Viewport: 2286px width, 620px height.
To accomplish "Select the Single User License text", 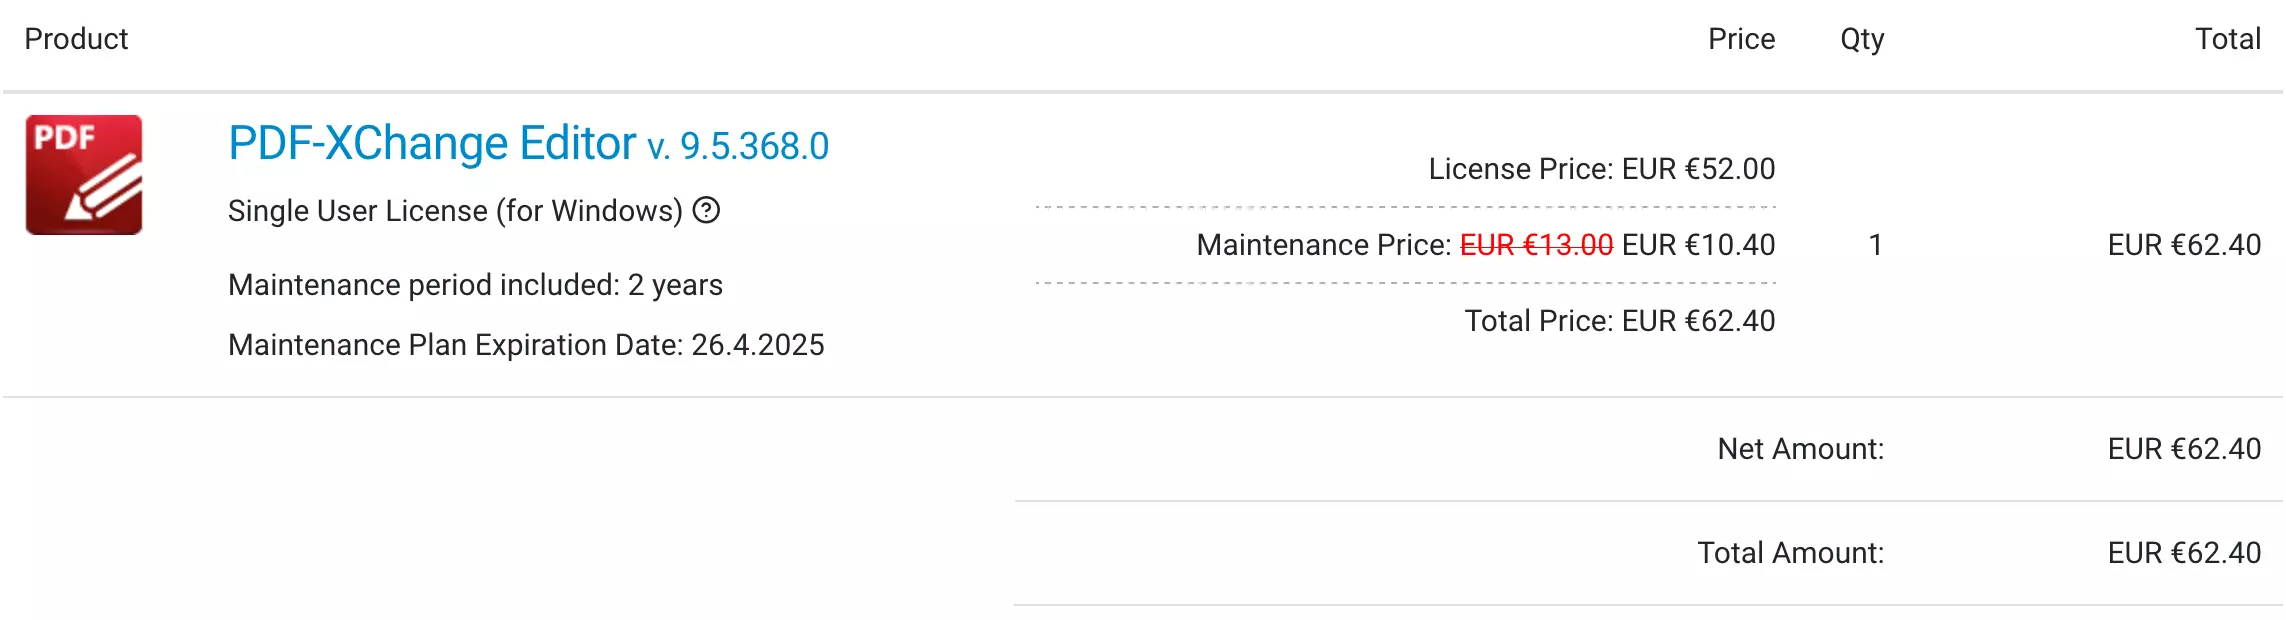I will click(455, 211).
